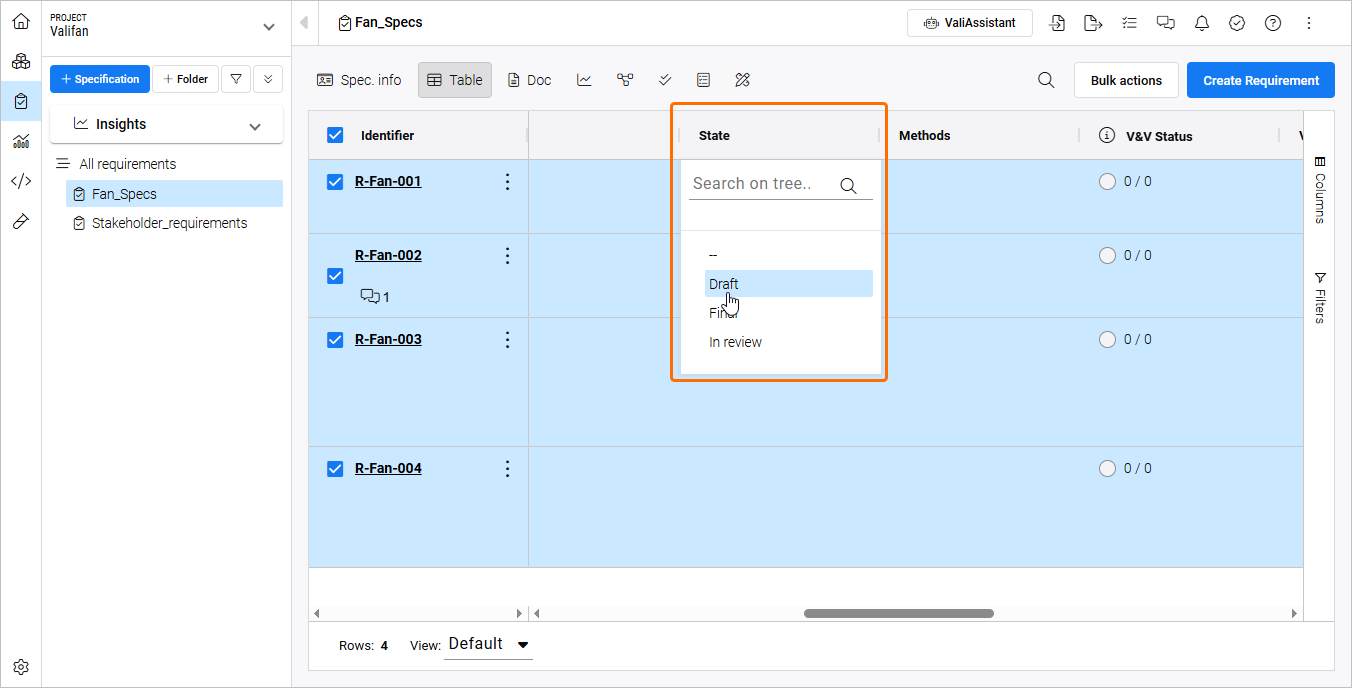
Task: Open the R-Fan-003 requirement link
Action: point(388,339)
